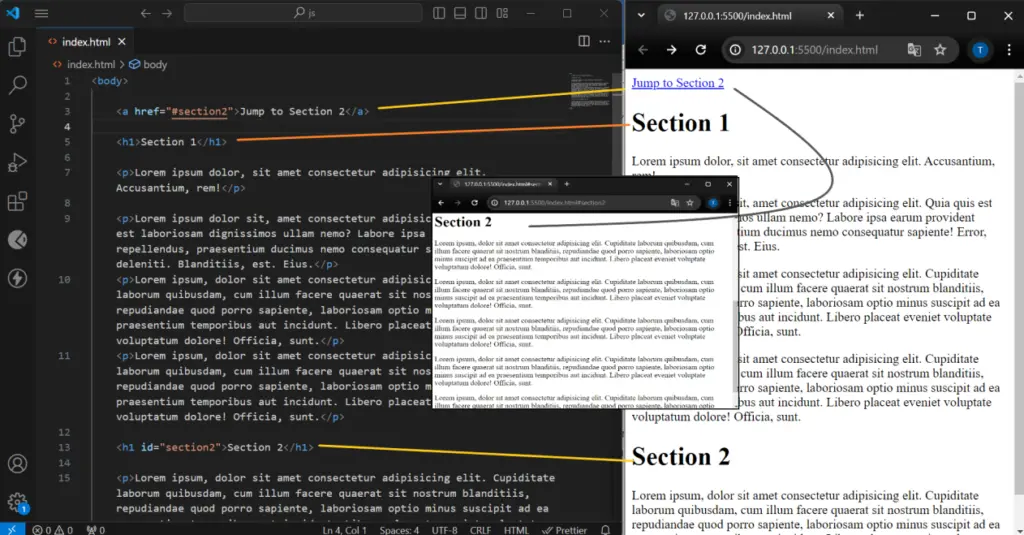
Task: Click the VS Code command center search box
Action: click(303, 12)
